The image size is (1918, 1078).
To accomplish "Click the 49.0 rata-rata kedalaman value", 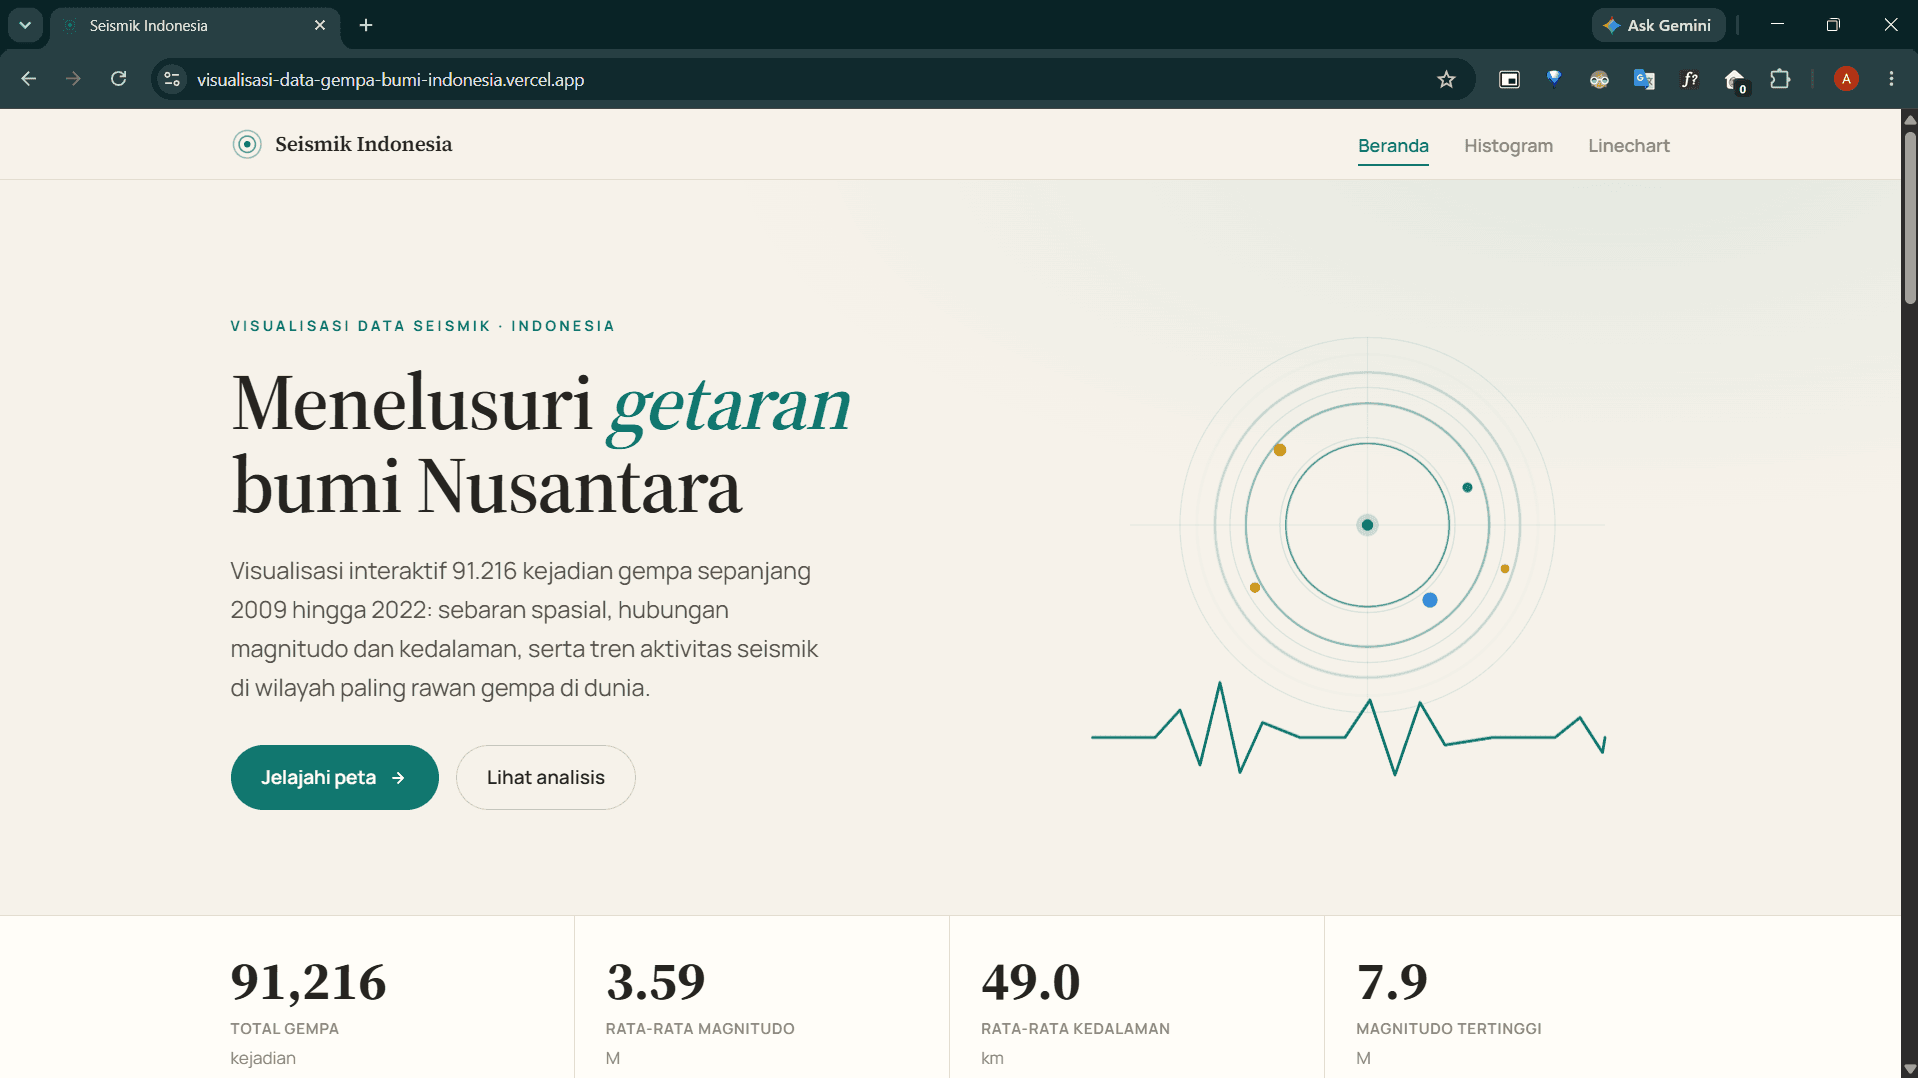I will tap(1030, 982).
